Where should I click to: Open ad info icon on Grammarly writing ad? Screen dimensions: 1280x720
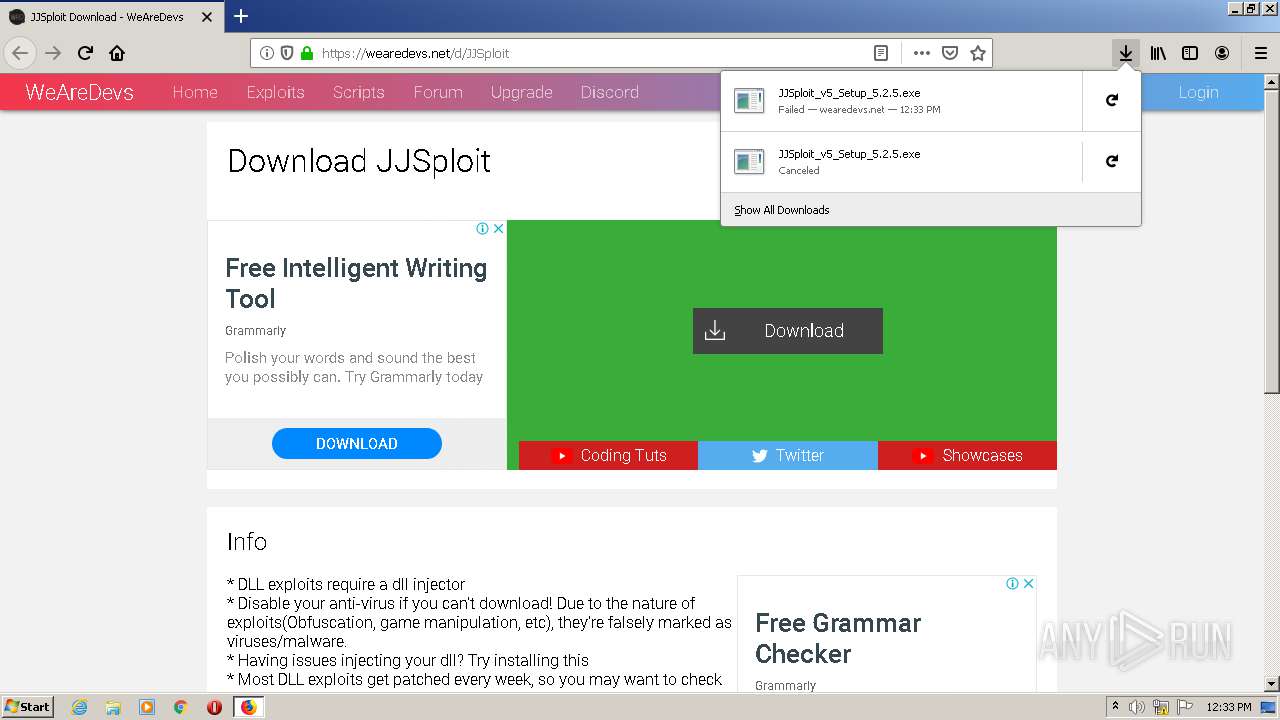[482, 228]
